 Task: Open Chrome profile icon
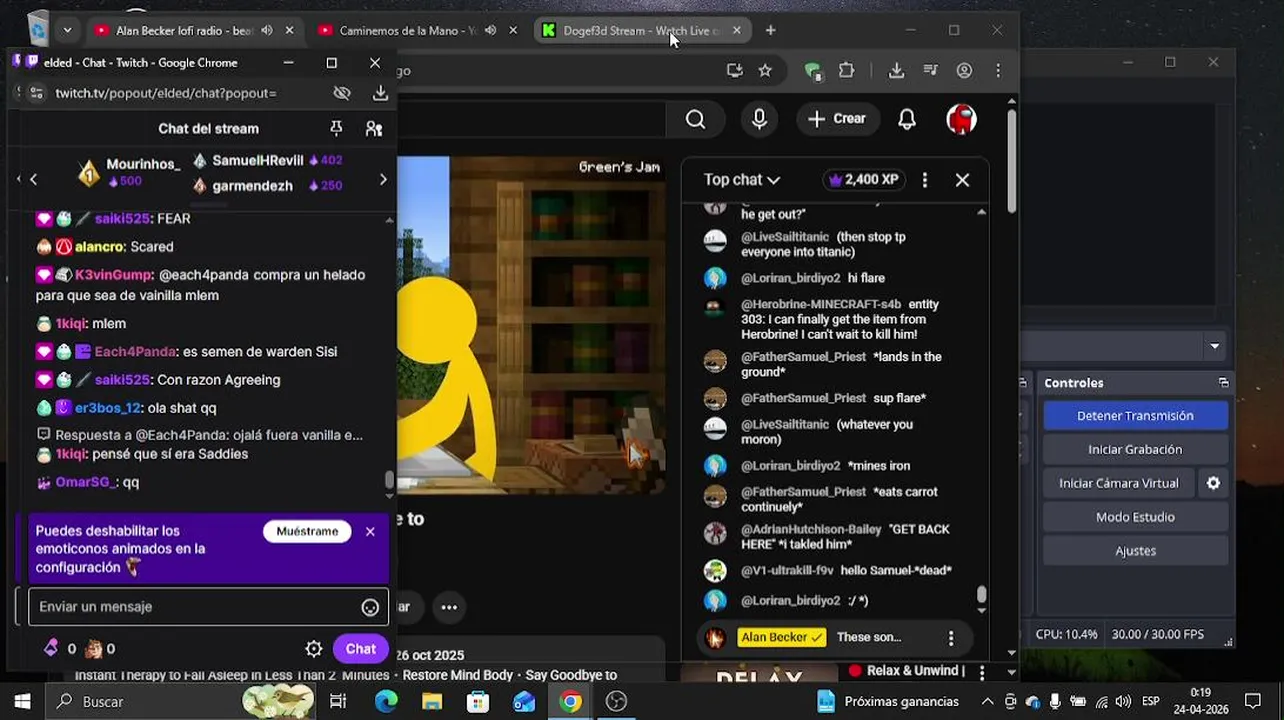click(964, 70)
